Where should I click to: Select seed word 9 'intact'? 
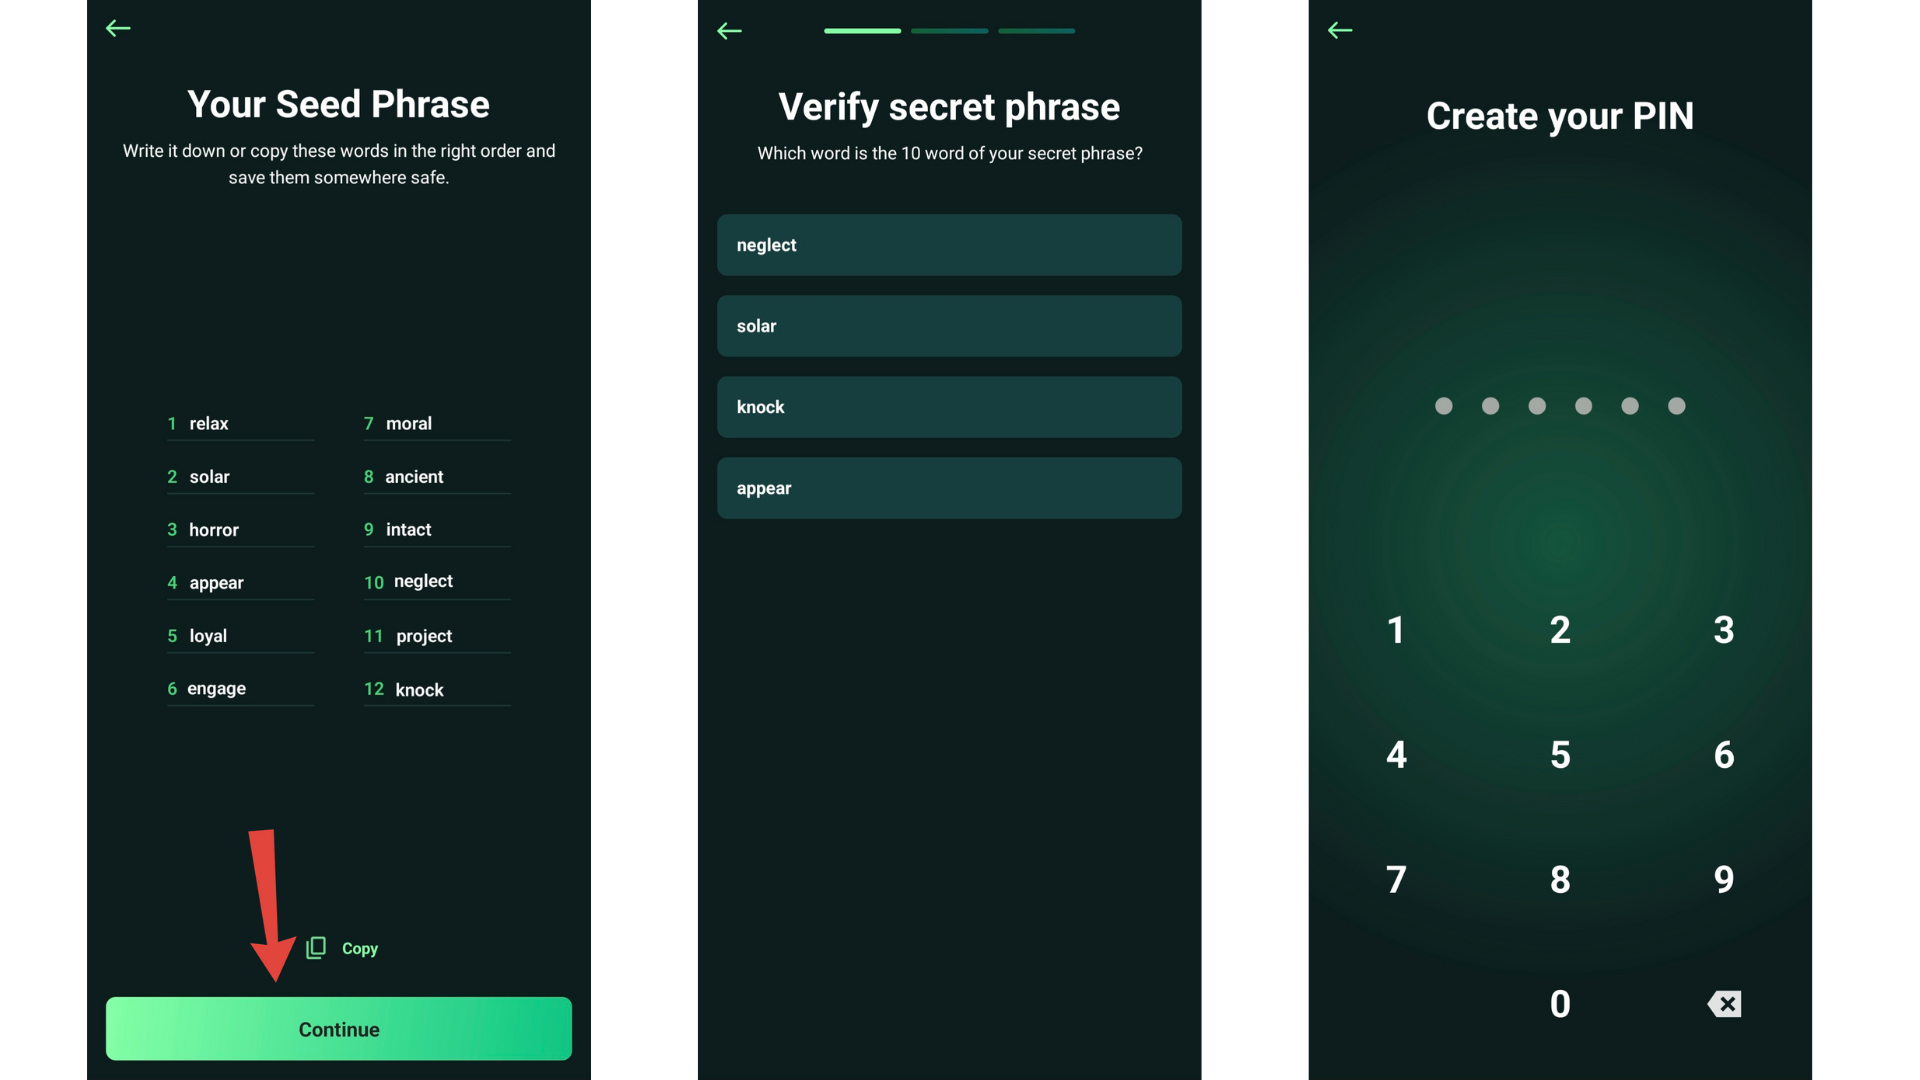point(437,530)
